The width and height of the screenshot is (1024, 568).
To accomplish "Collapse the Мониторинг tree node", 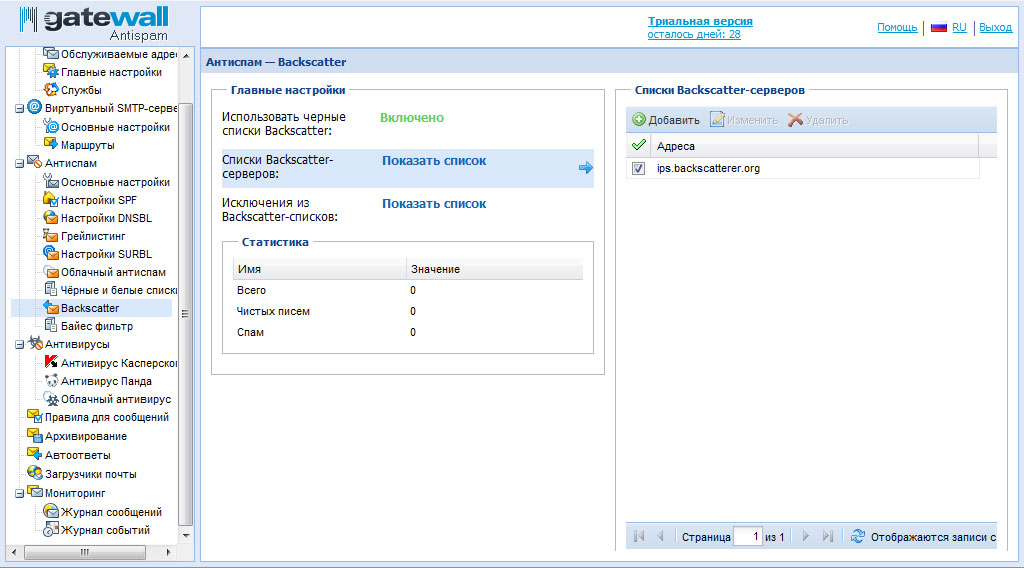I will (19, 494).
